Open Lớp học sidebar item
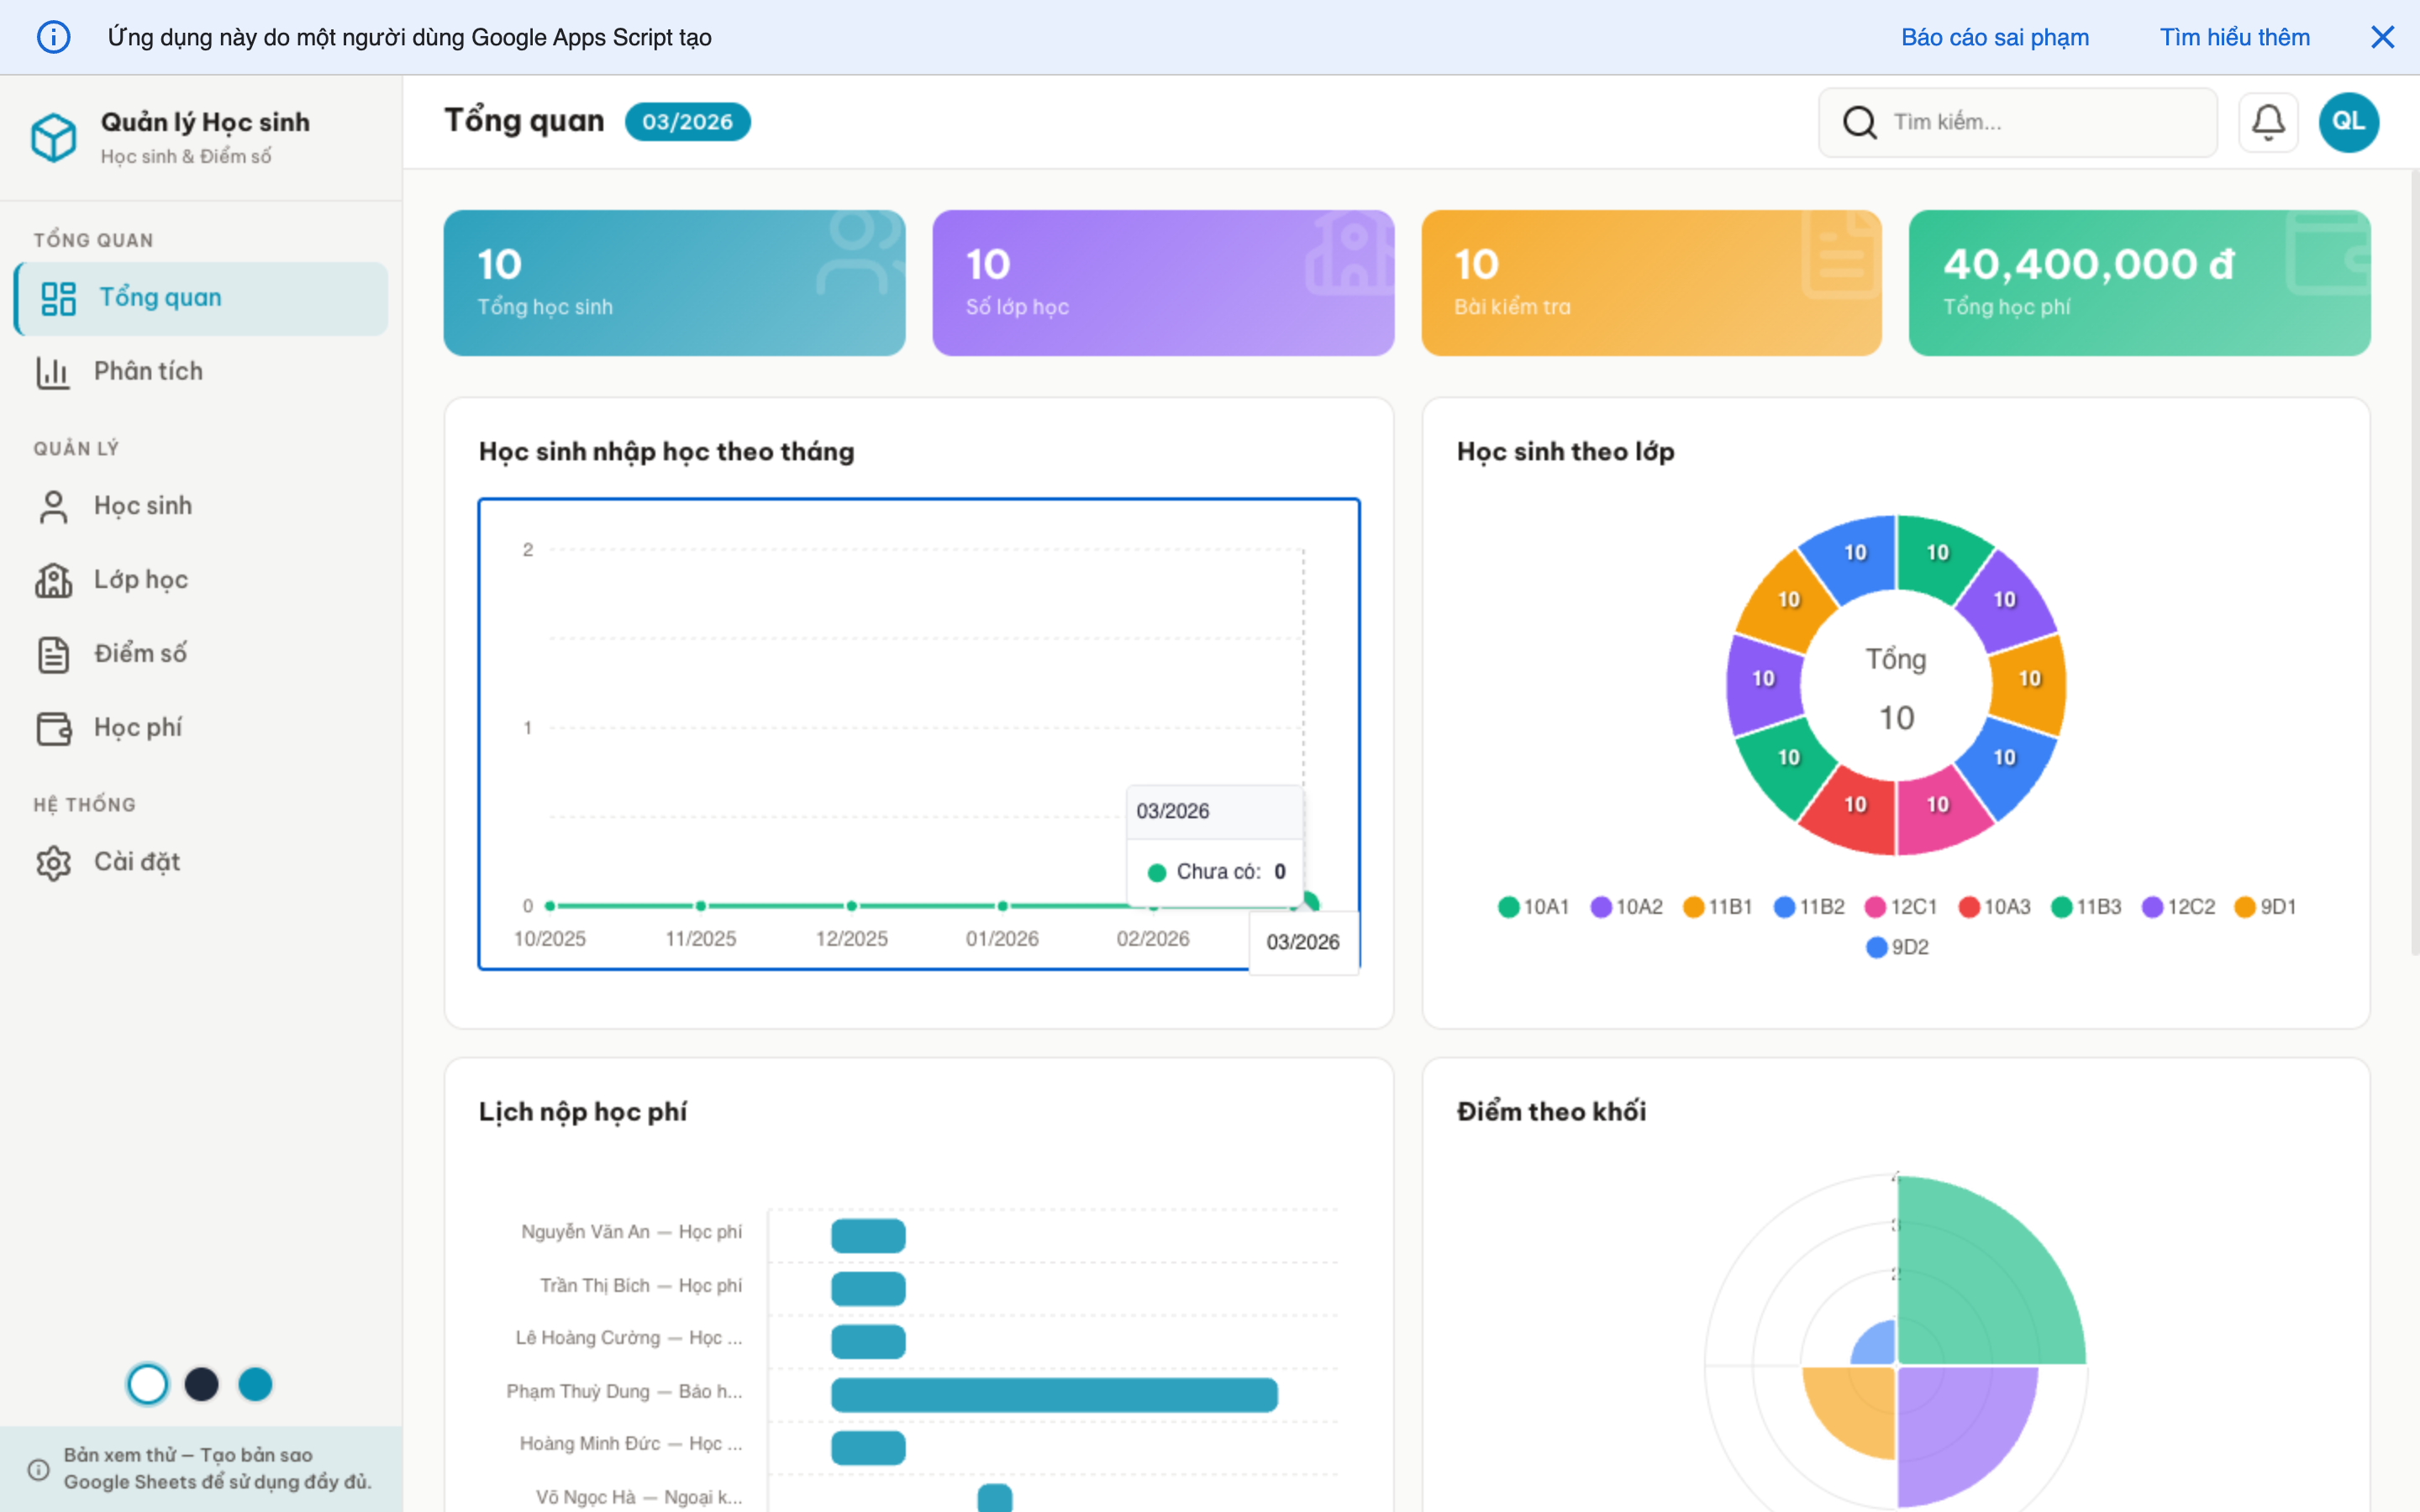Screen dimensions: 2420x1512 (x=140, y=579)
